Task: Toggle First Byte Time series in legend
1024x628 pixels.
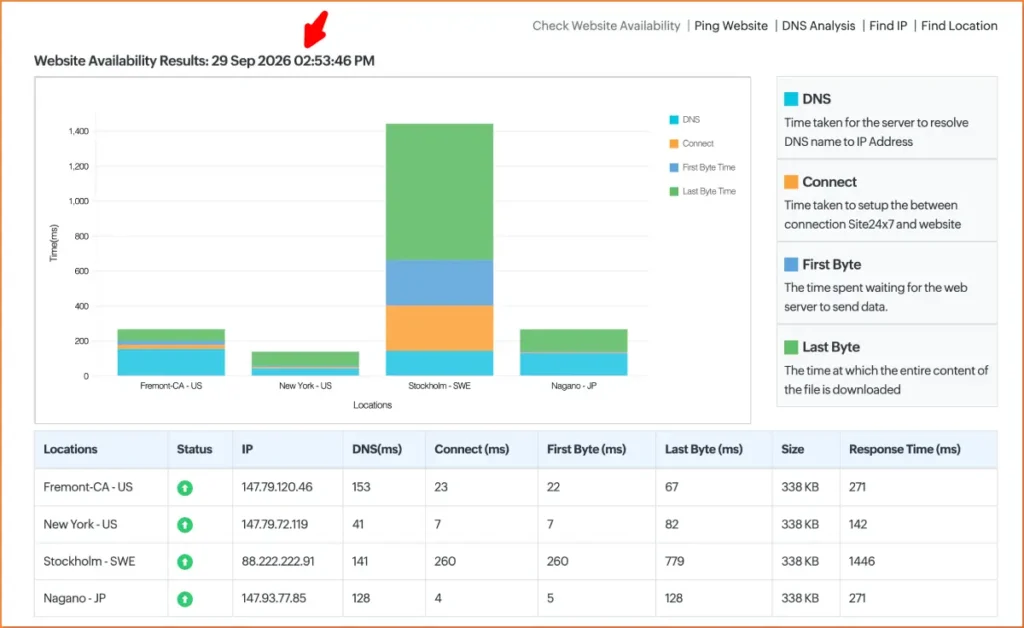Action: [702, 168]
